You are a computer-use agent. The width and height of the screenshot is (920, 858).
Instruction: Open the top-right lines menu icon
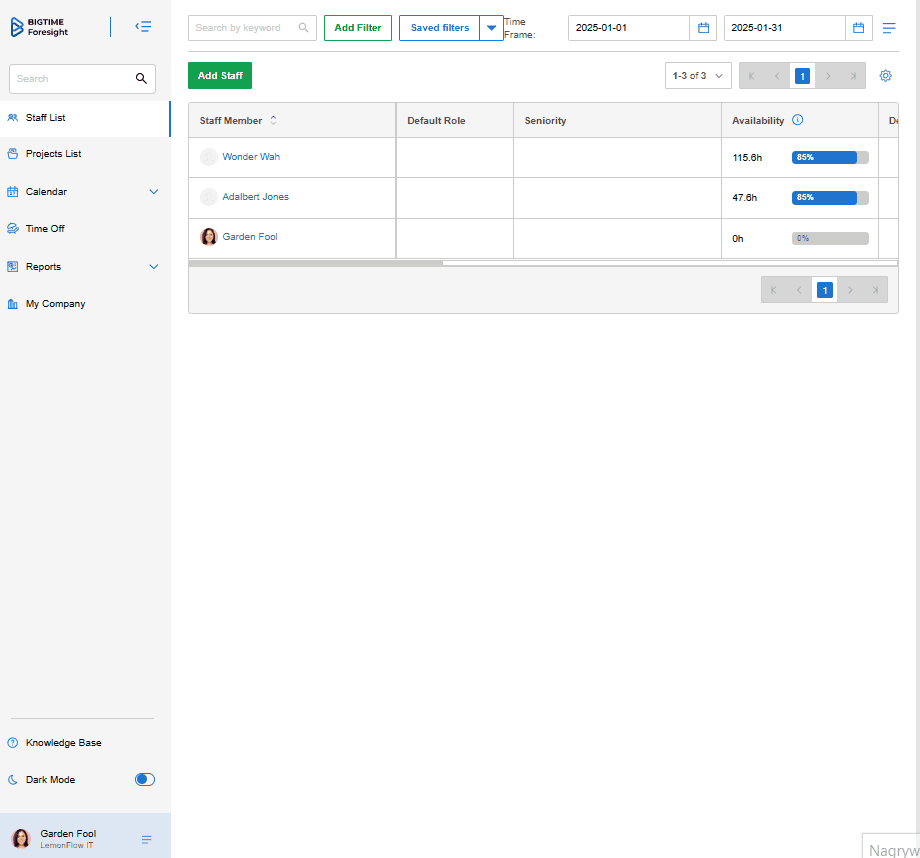[889, 28]
